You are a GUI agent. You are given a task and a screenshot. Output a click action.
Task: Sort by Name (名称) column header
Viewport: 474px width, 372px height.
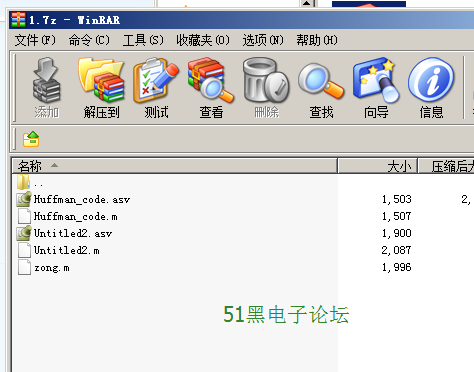pyautogui.click(x=175, y=166)
